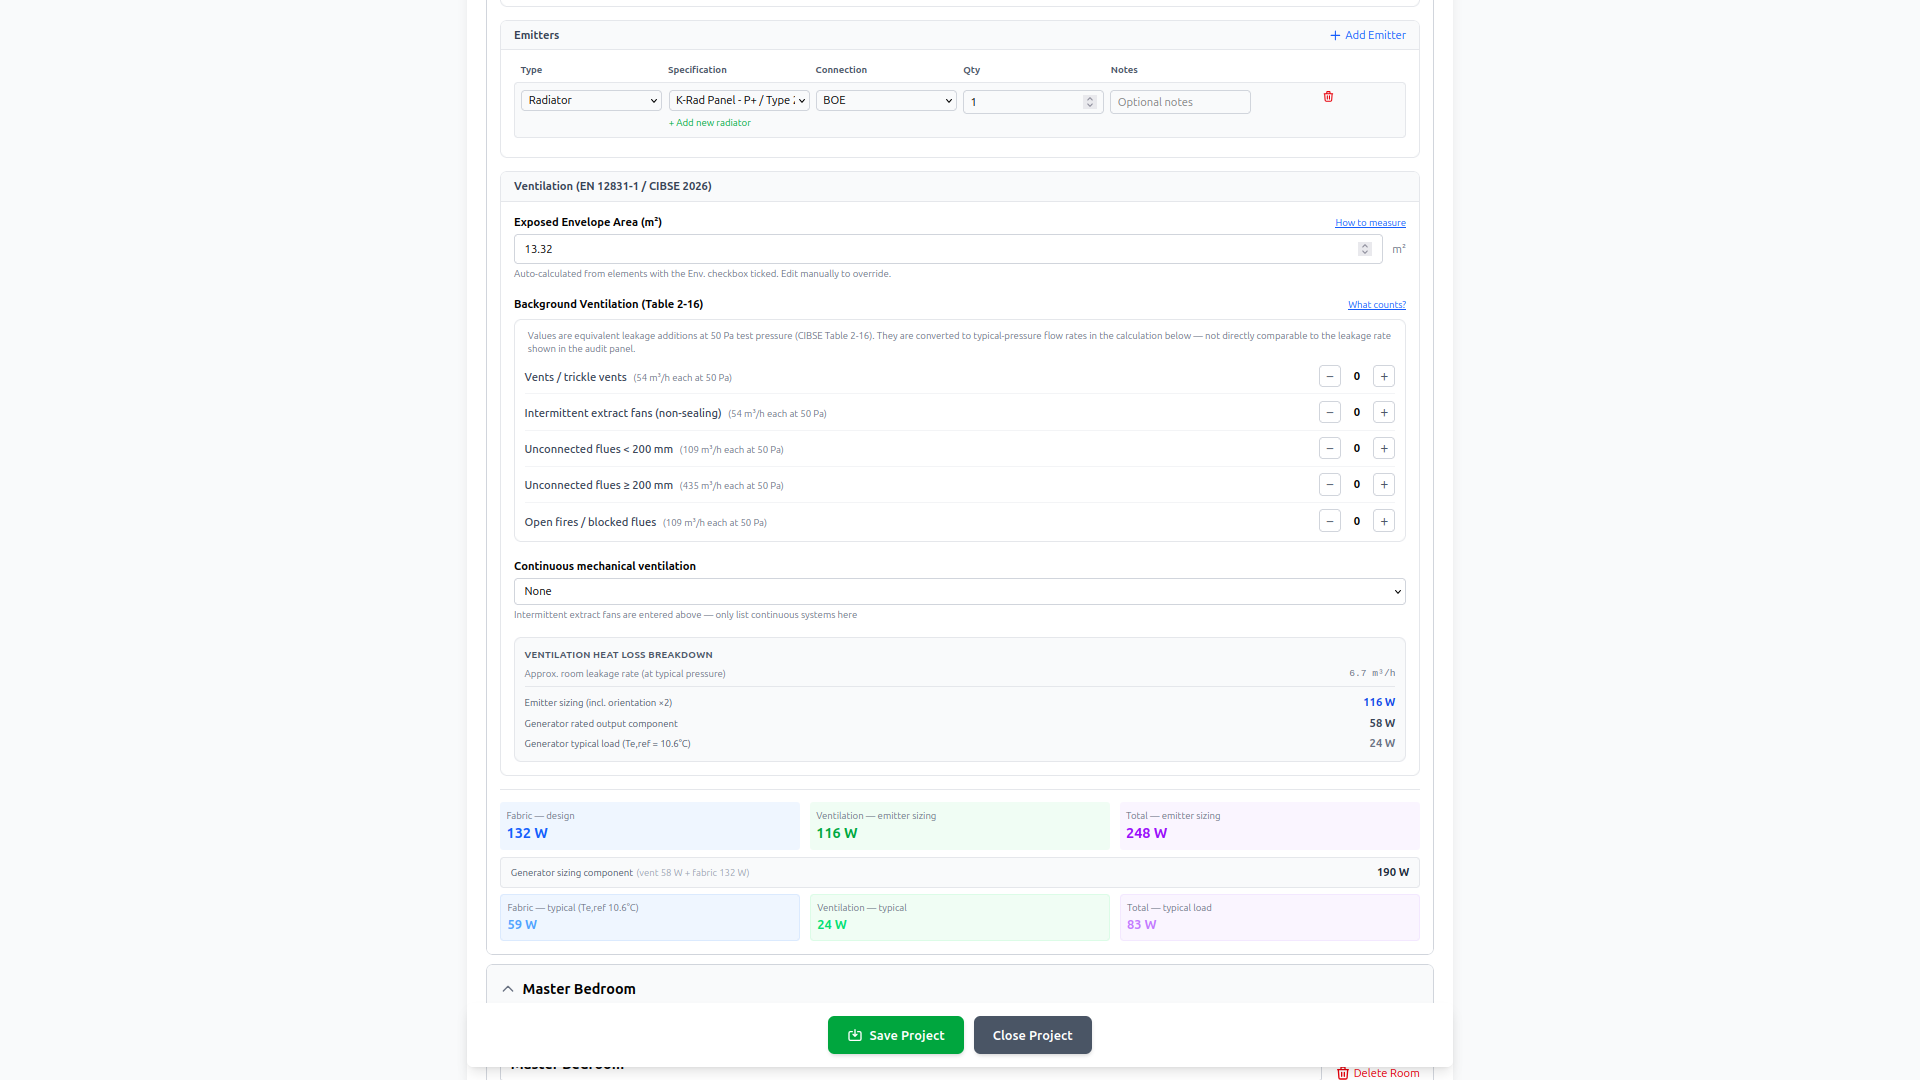Viewport: 1920px width, 1080px height.
Task: Step the emitter Qty spinner
Action: click(1090, 99)
